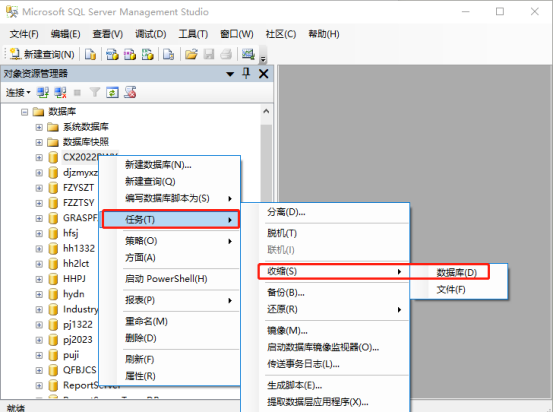
Task: Choose 备份(B)... from the tasks submenu
Action: [286, 293]
